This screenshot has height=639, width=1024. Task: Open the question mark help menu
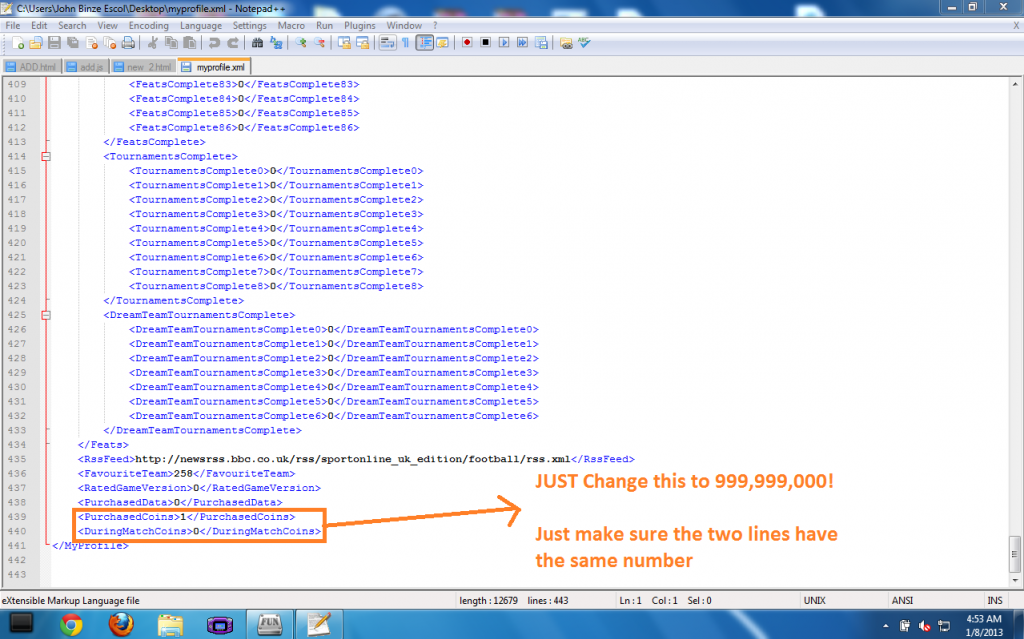pos(435,25)
